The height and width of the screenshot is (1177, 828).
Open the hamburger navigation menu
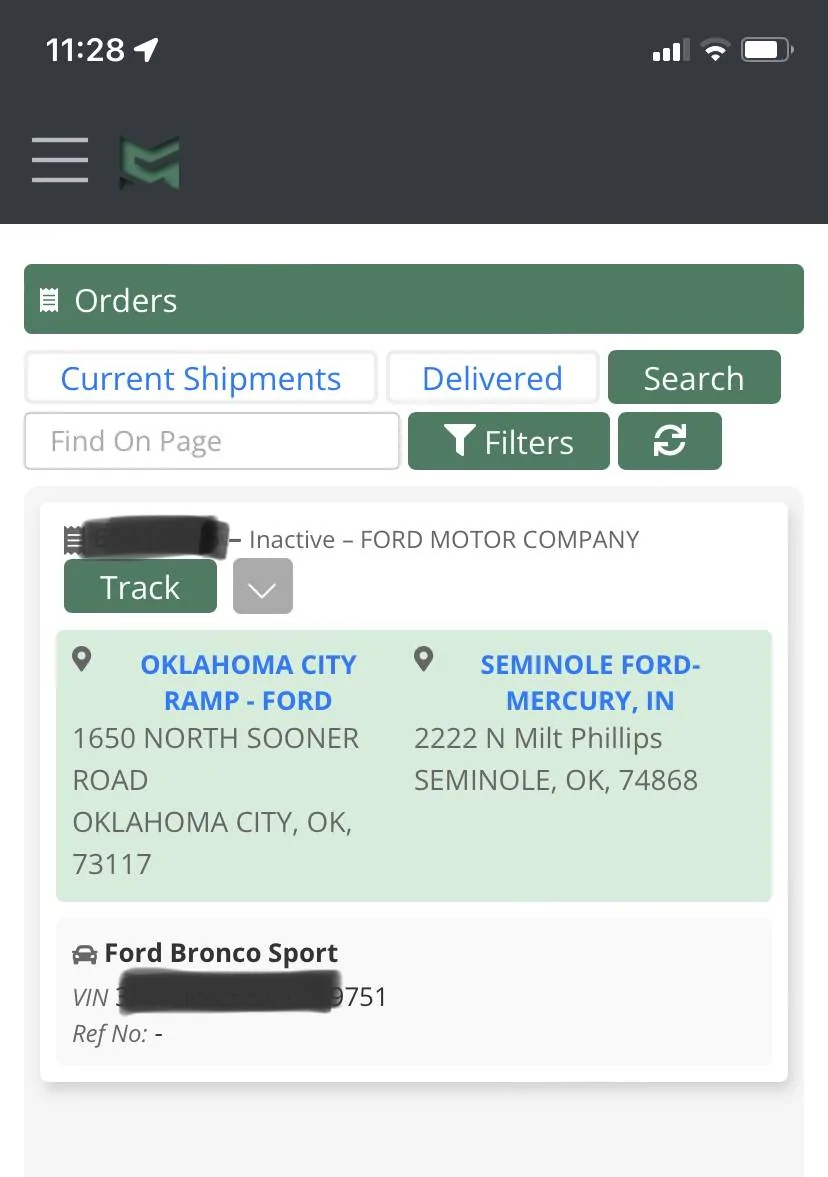60,160
